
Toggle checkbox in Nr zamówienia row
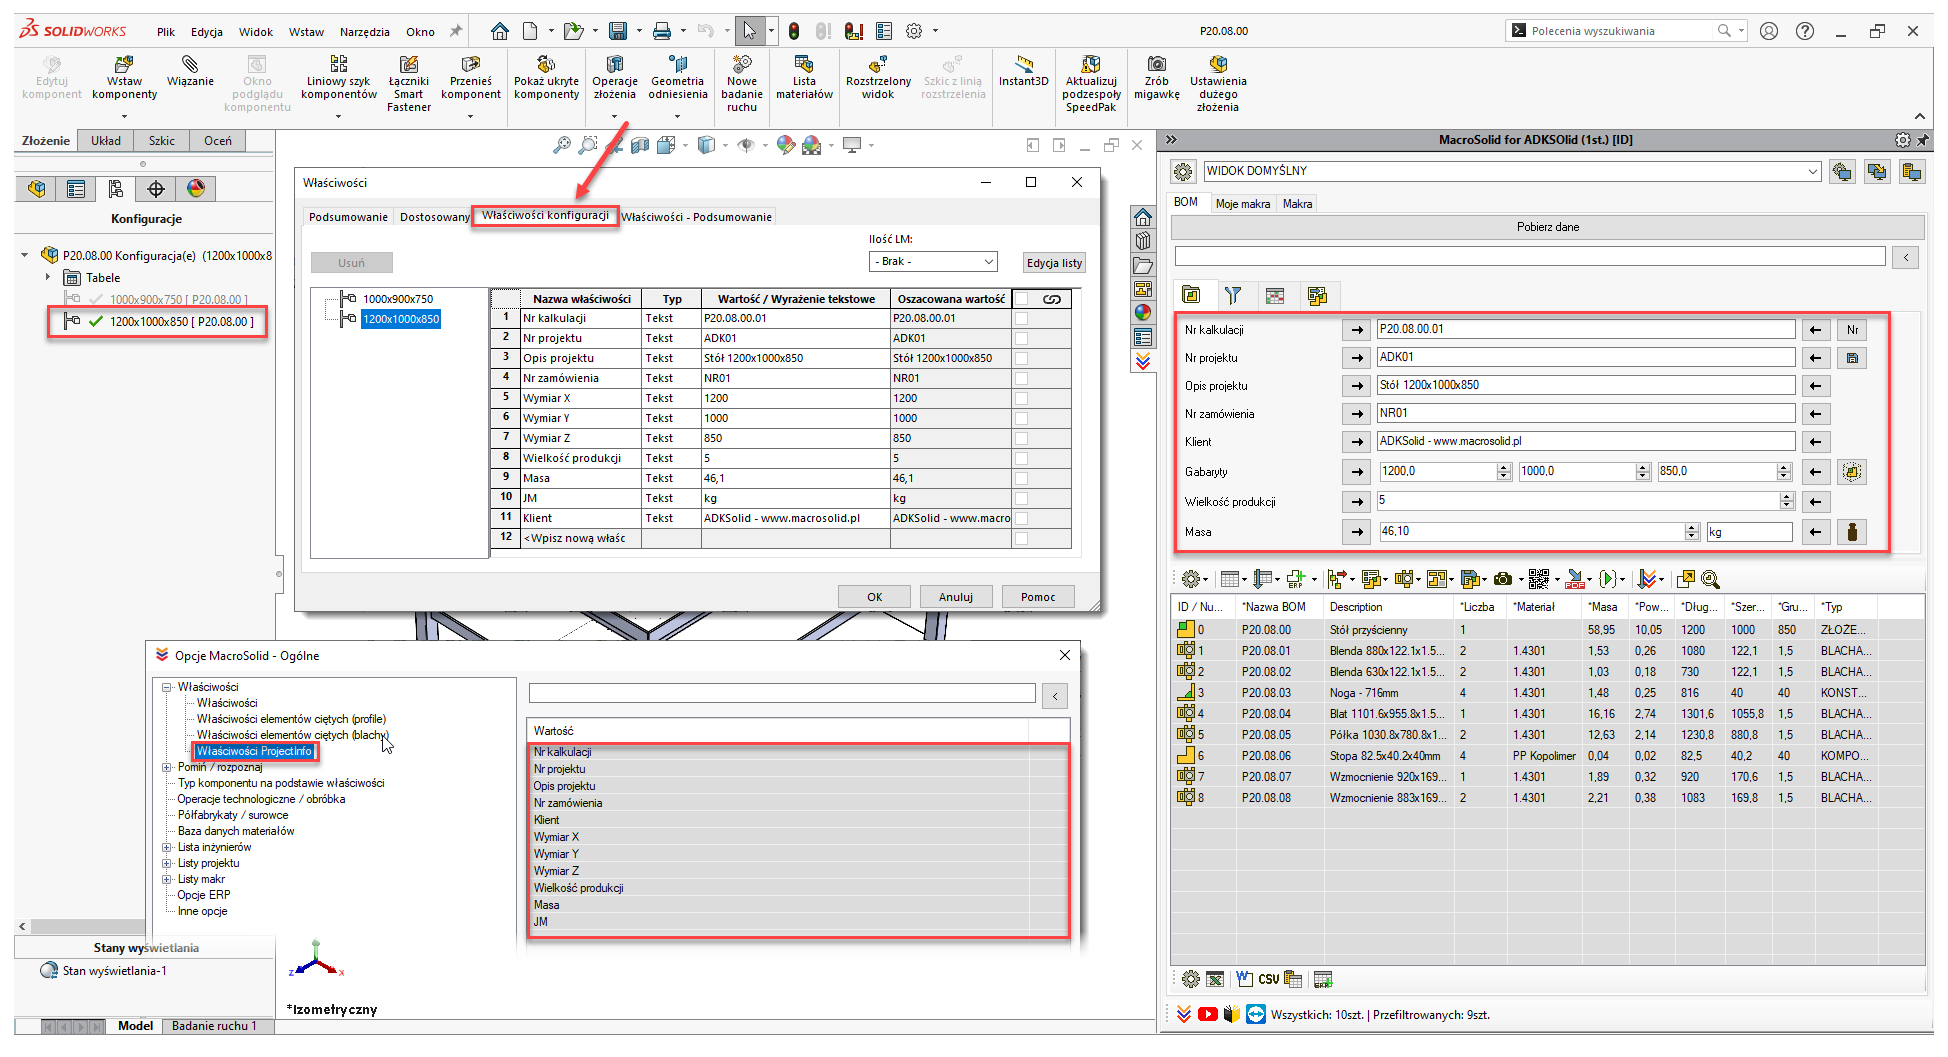click(x=1021, y=378)
